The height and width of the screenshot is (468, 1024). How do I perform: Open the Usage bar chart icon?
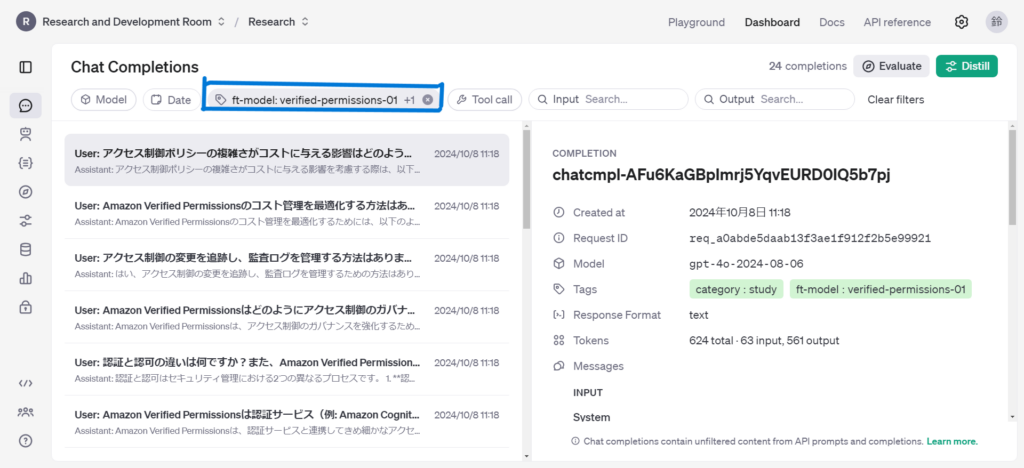point(26,278)
